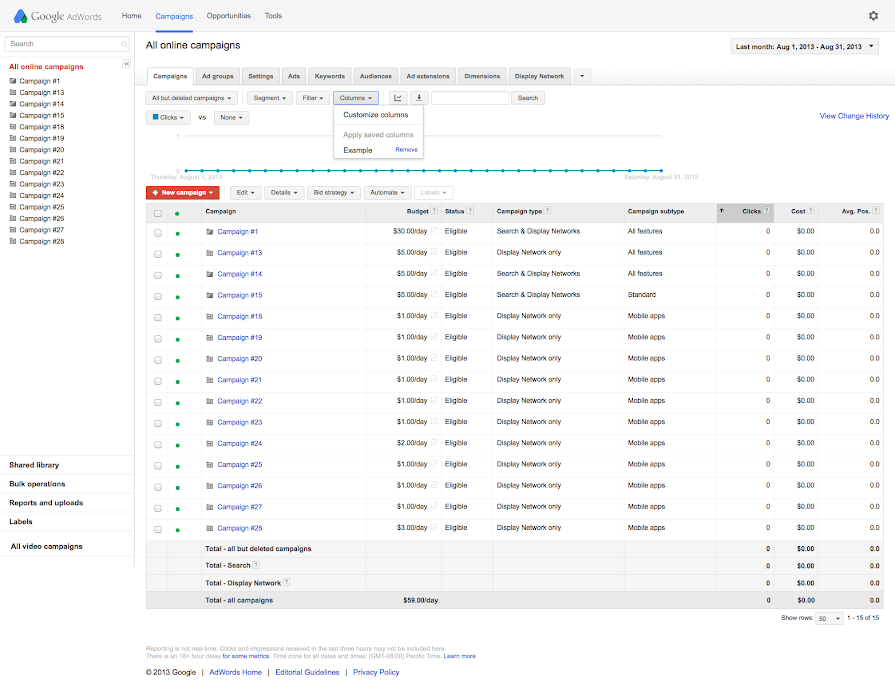
Task: Select the Campaign #20 row checkbox
Action: coord(158,359)
